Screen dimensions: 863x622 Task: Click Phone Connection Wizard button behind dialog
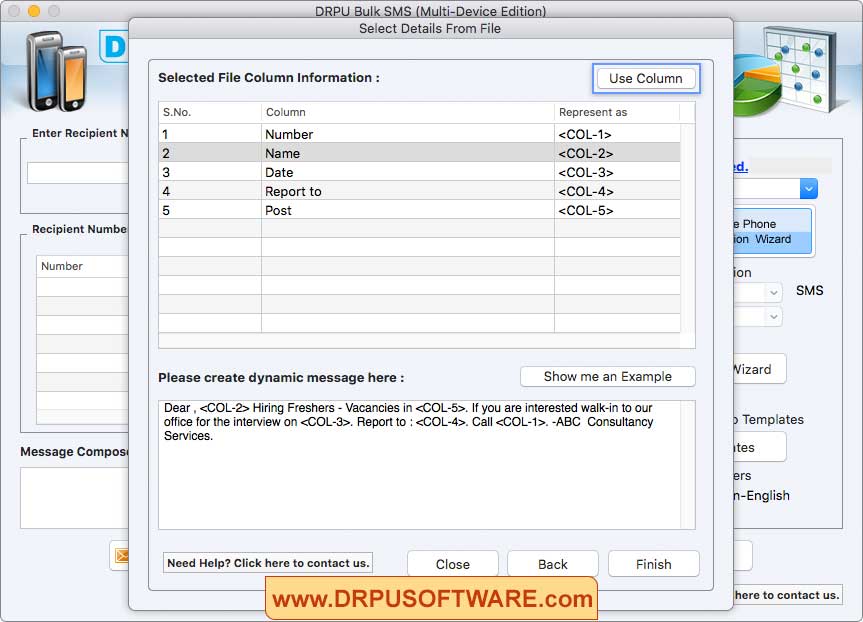pos(772,231)
